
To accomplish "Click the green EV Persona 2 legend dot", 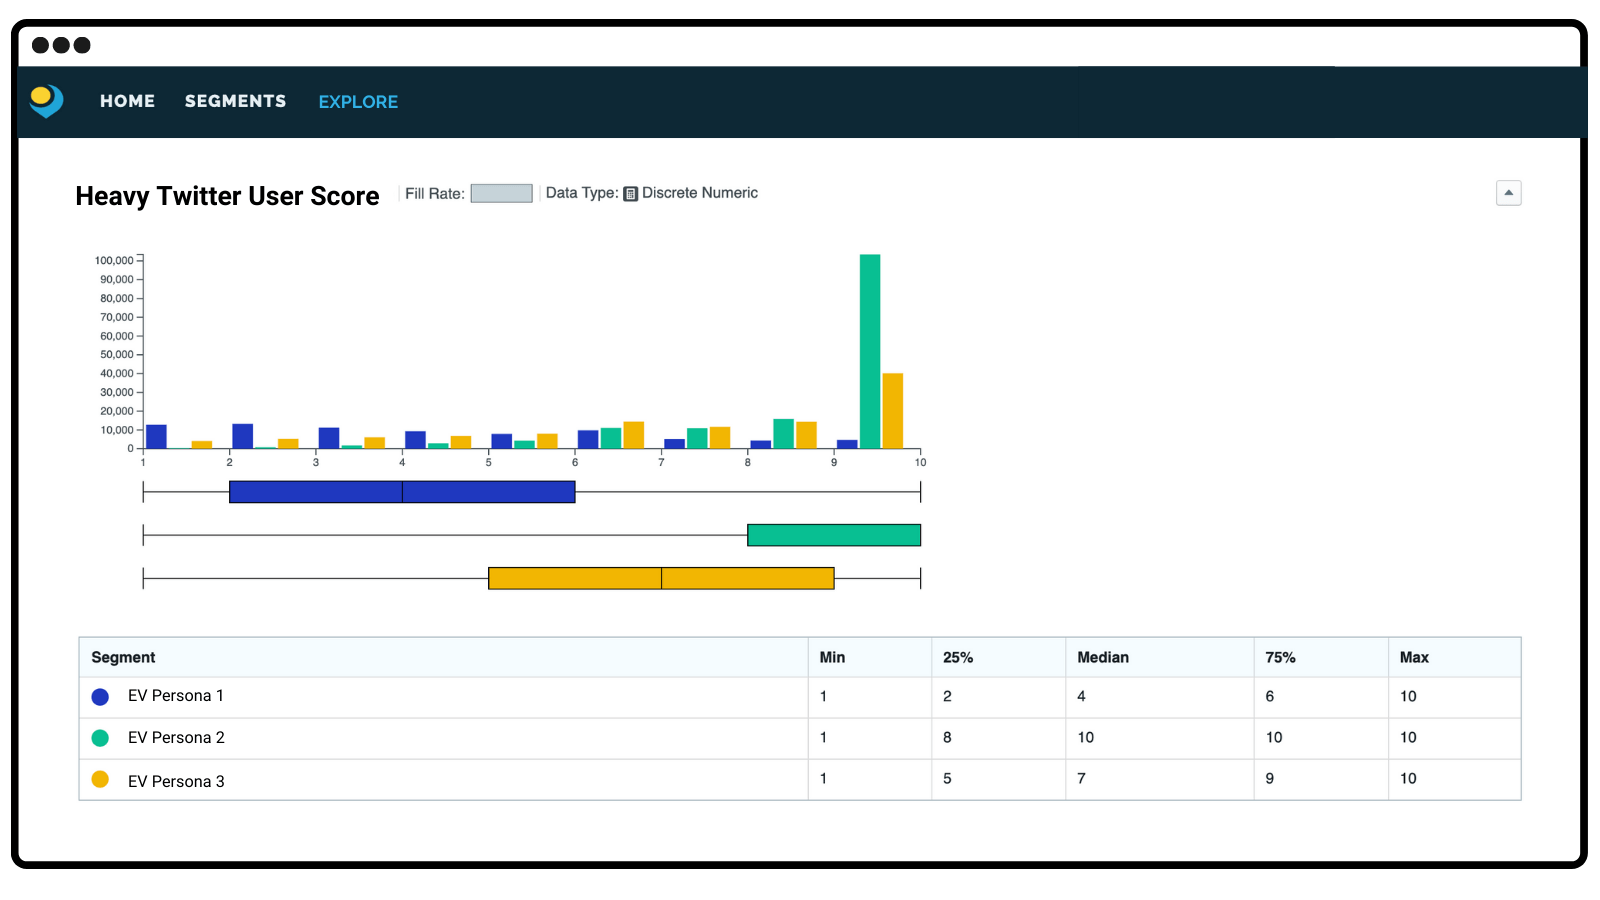I will (100, 737).
